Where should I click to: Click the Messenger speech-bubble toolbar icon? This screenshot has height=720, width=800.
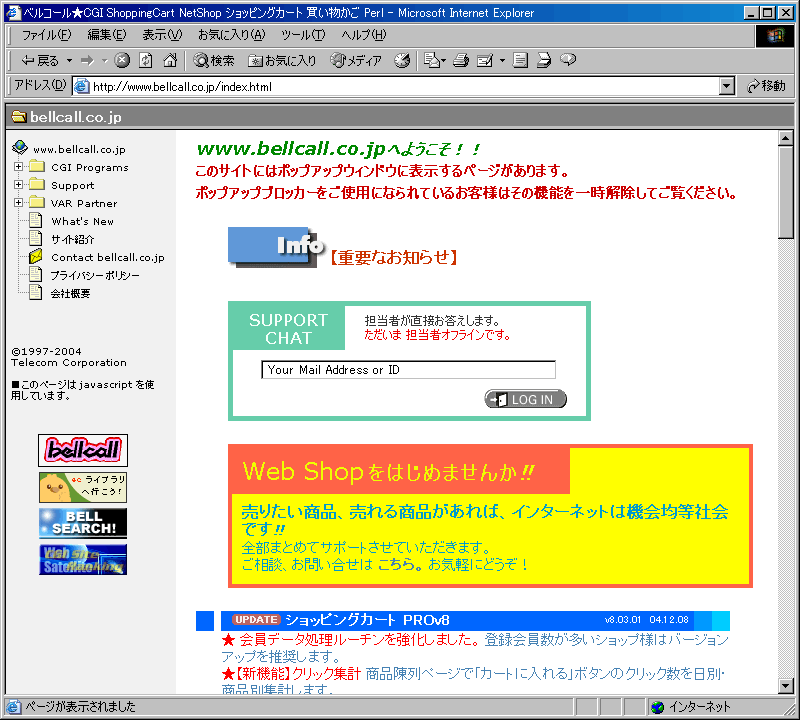(x=568, y=60)
